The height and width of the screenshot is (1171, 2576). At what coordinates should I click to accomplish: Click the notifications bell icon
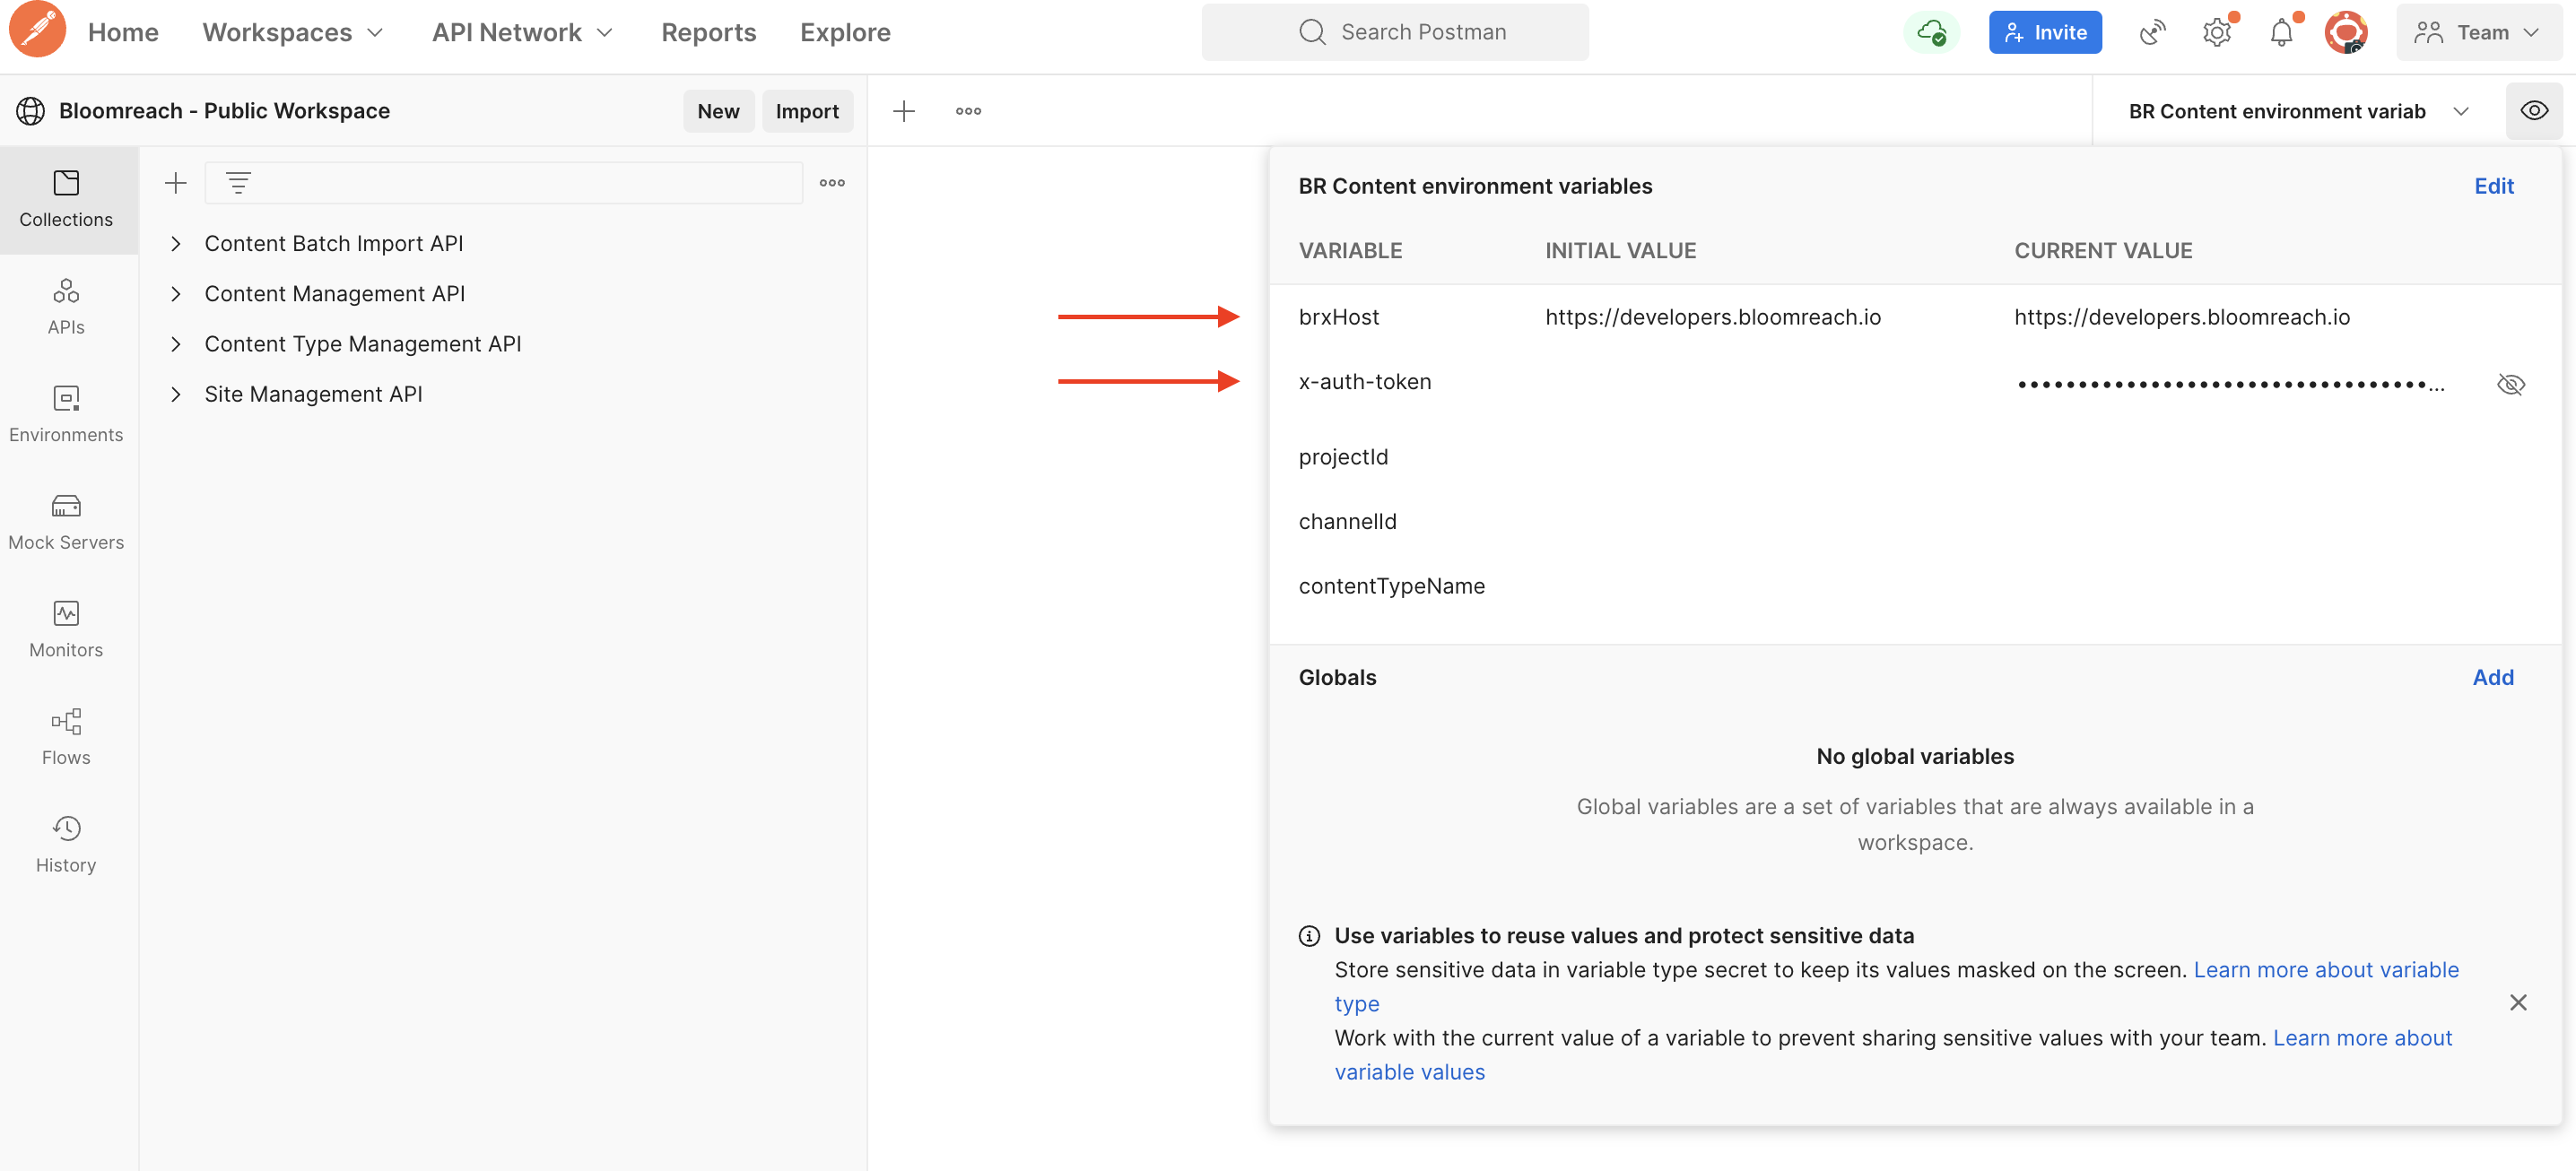click(x=2280, y=32)
